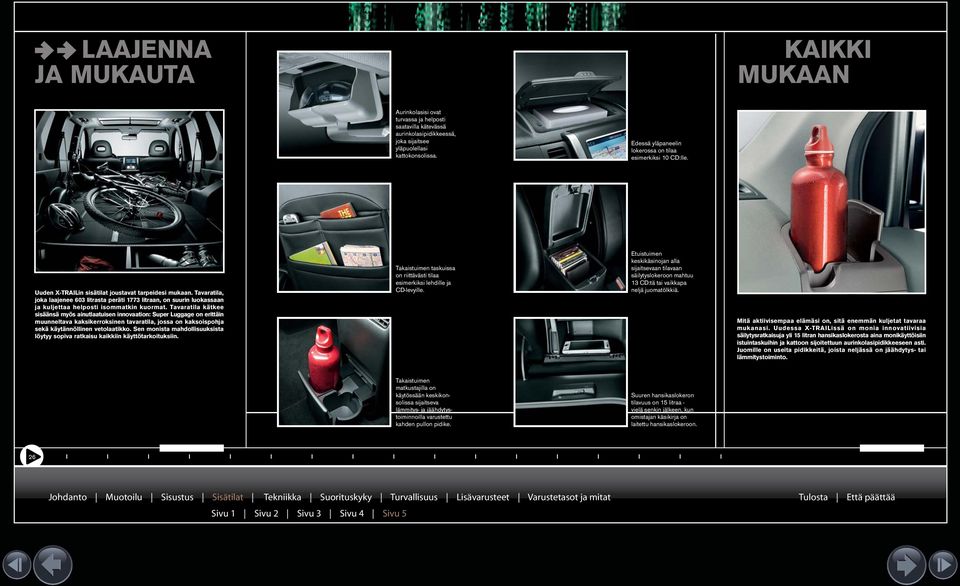Viewport: 960px width, 586px height.
Task: Advance to the next page with the right arrow
Action: pyautogui.click(x=906, y=565)
